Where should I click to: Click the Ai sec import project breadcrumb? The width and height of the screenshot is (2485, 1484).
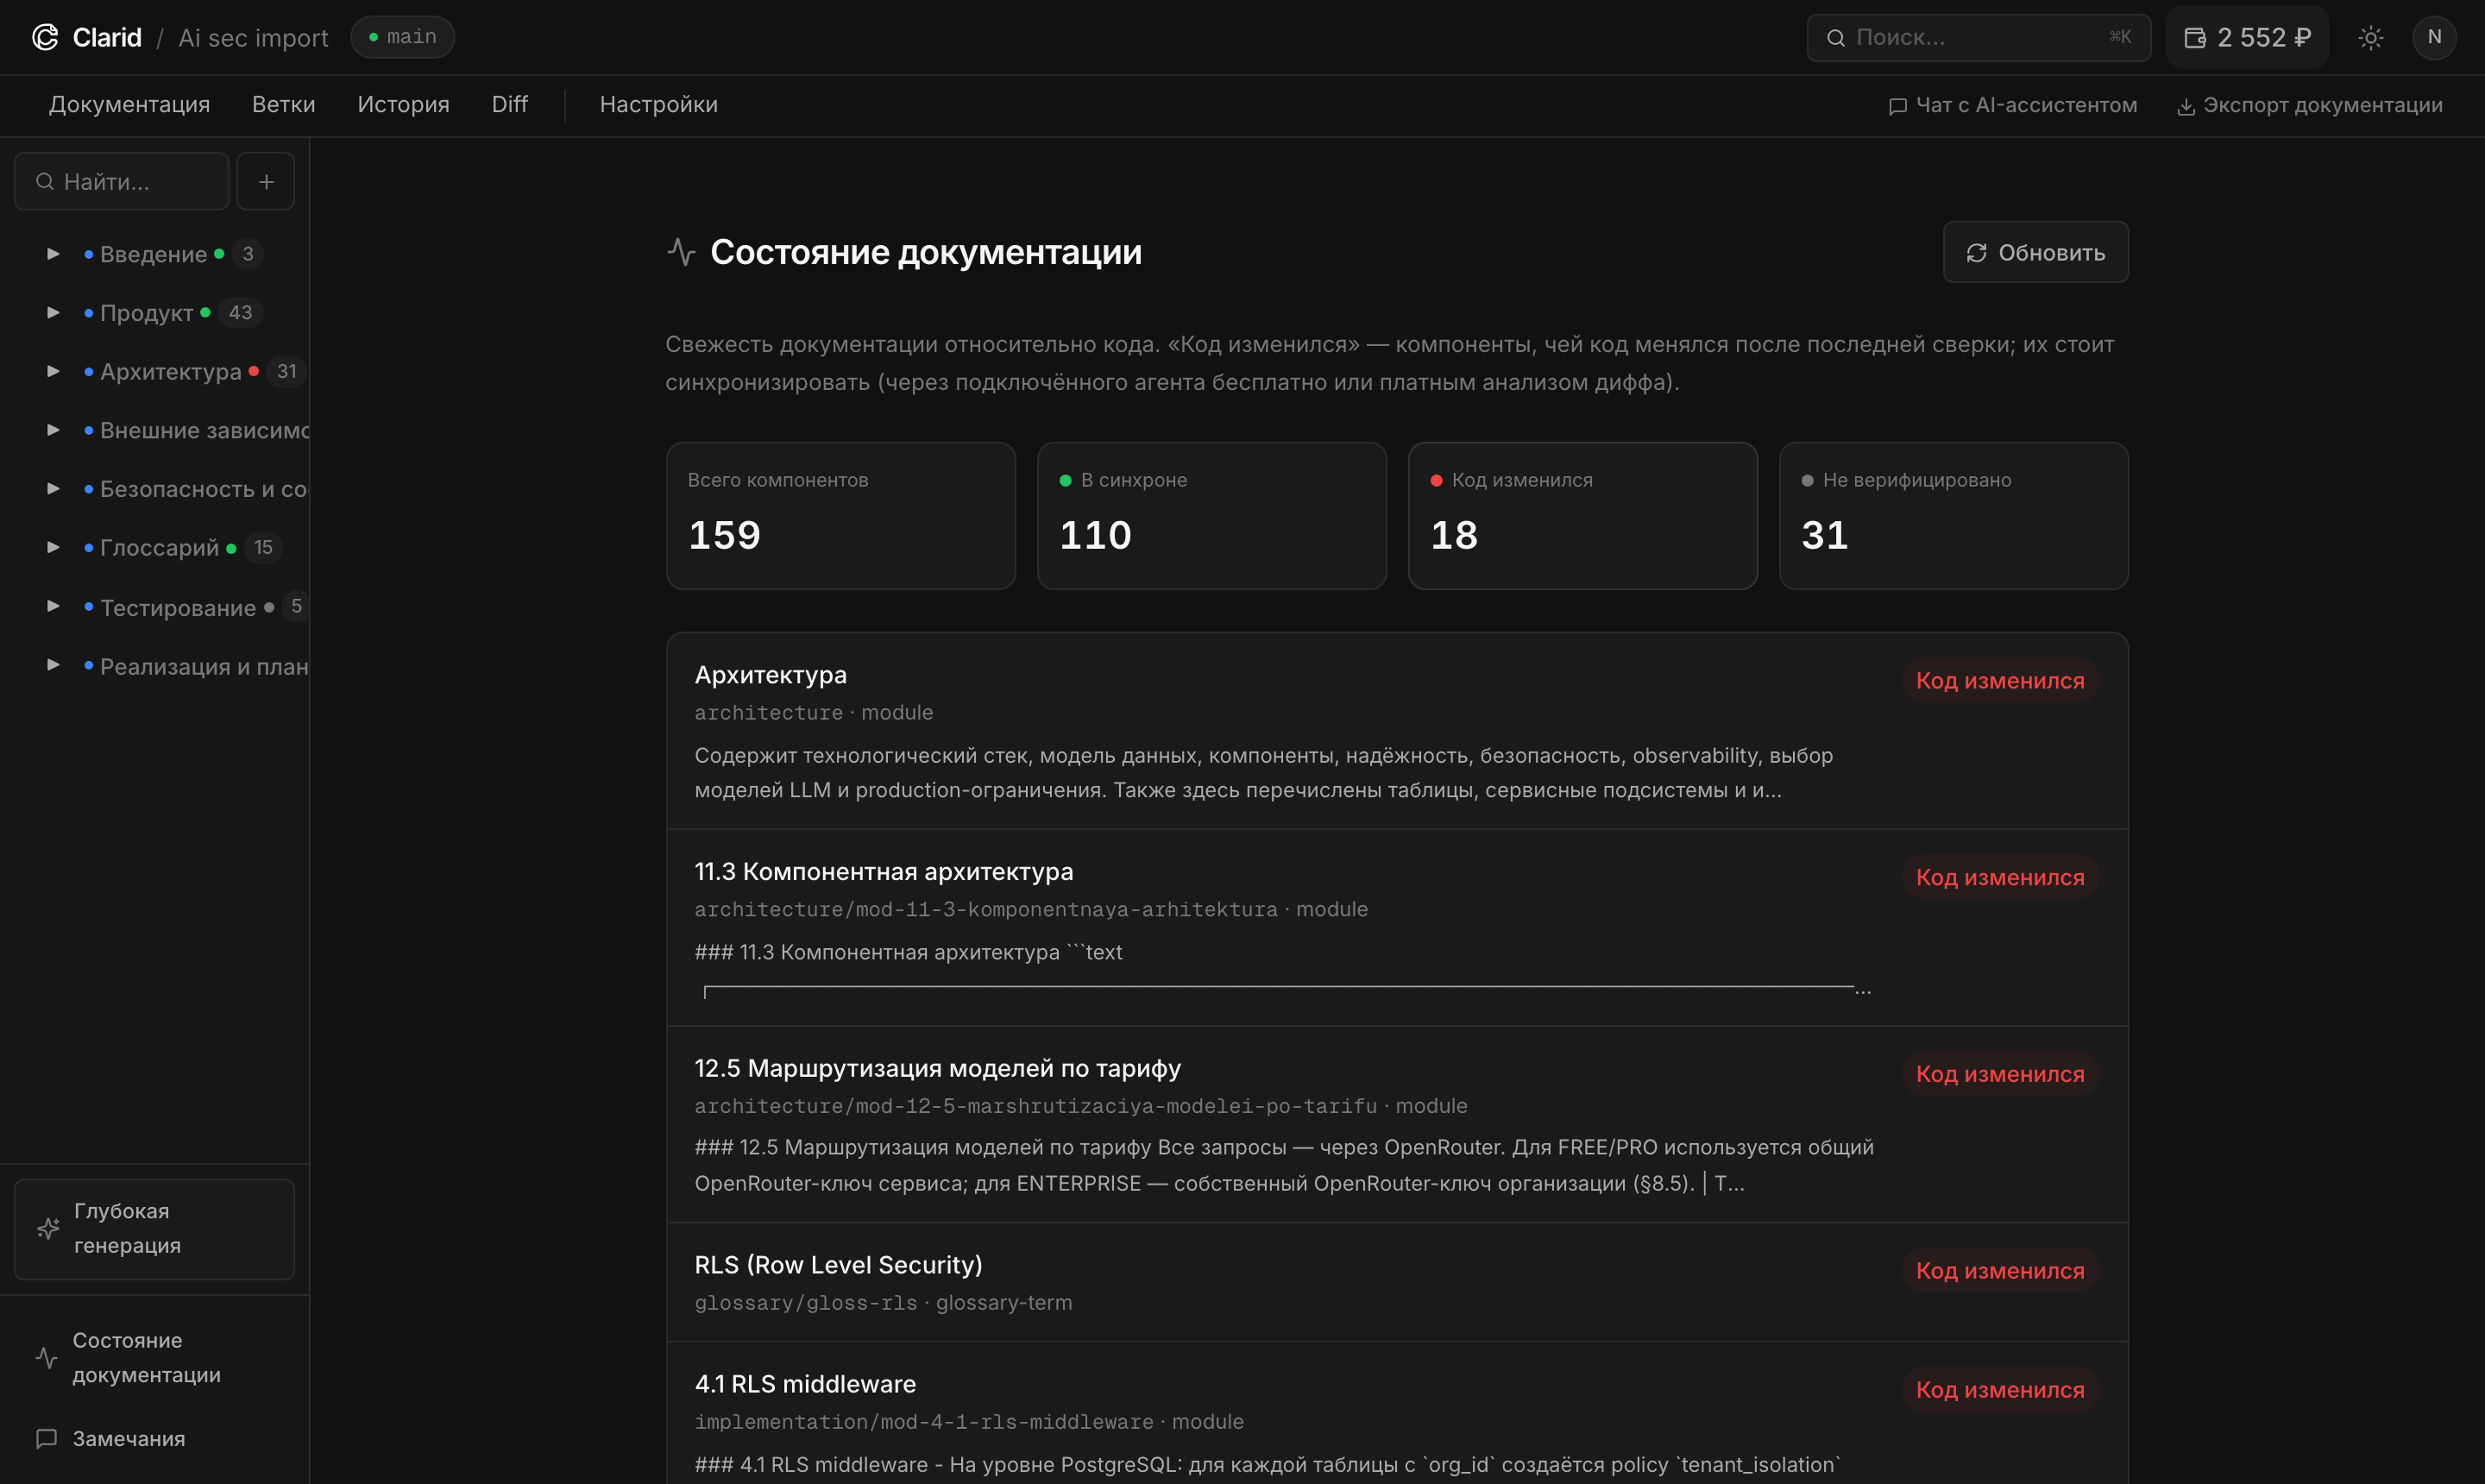pos(253,38)
